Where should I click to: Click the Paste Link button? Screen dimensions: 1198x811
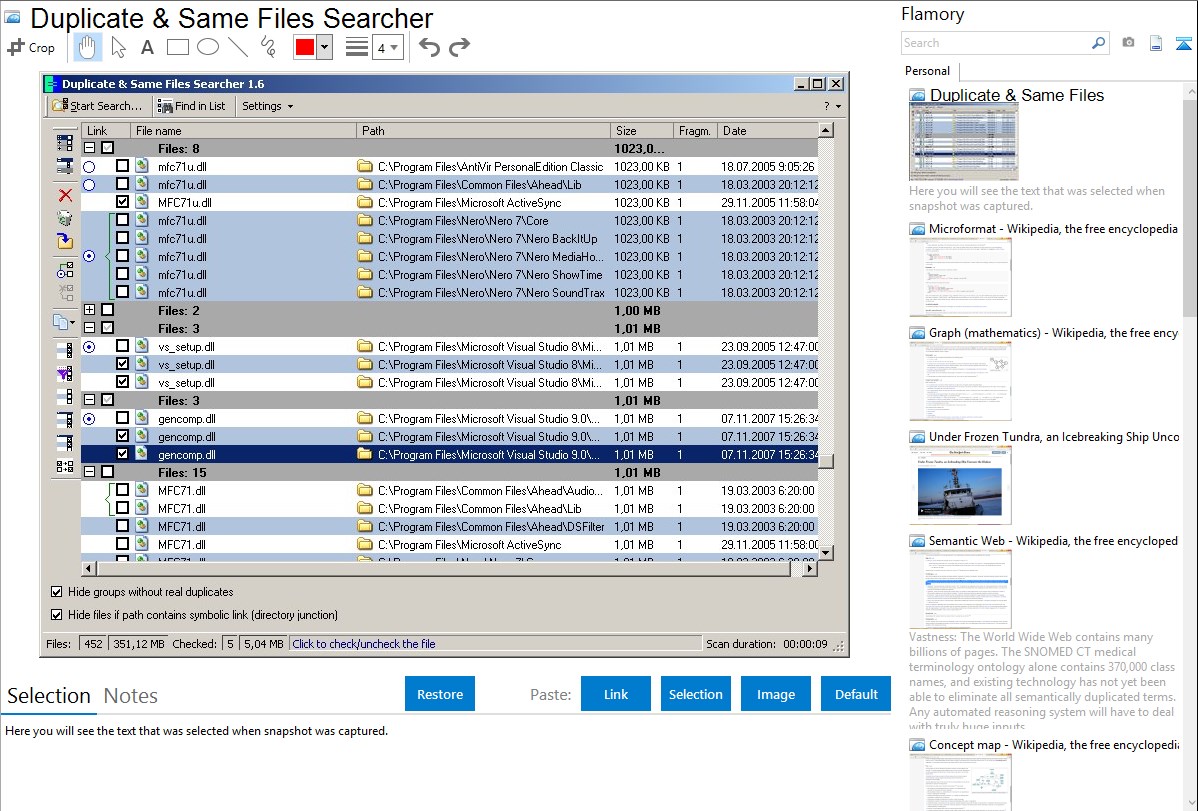(616, 694)
